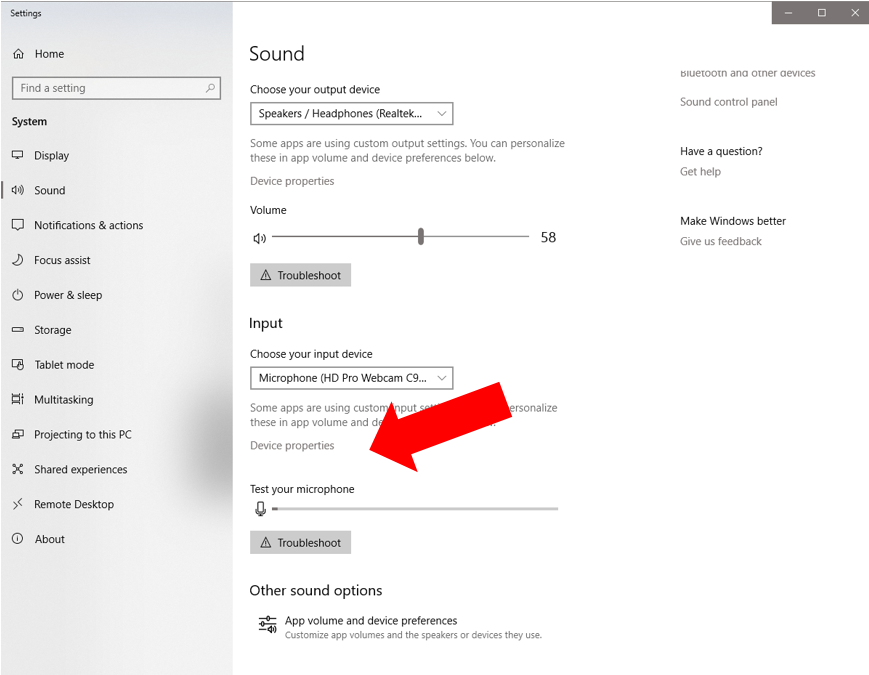Go to Multitasking settings page
The width and height of the screenshot is (869, 675).
point(63,400)
